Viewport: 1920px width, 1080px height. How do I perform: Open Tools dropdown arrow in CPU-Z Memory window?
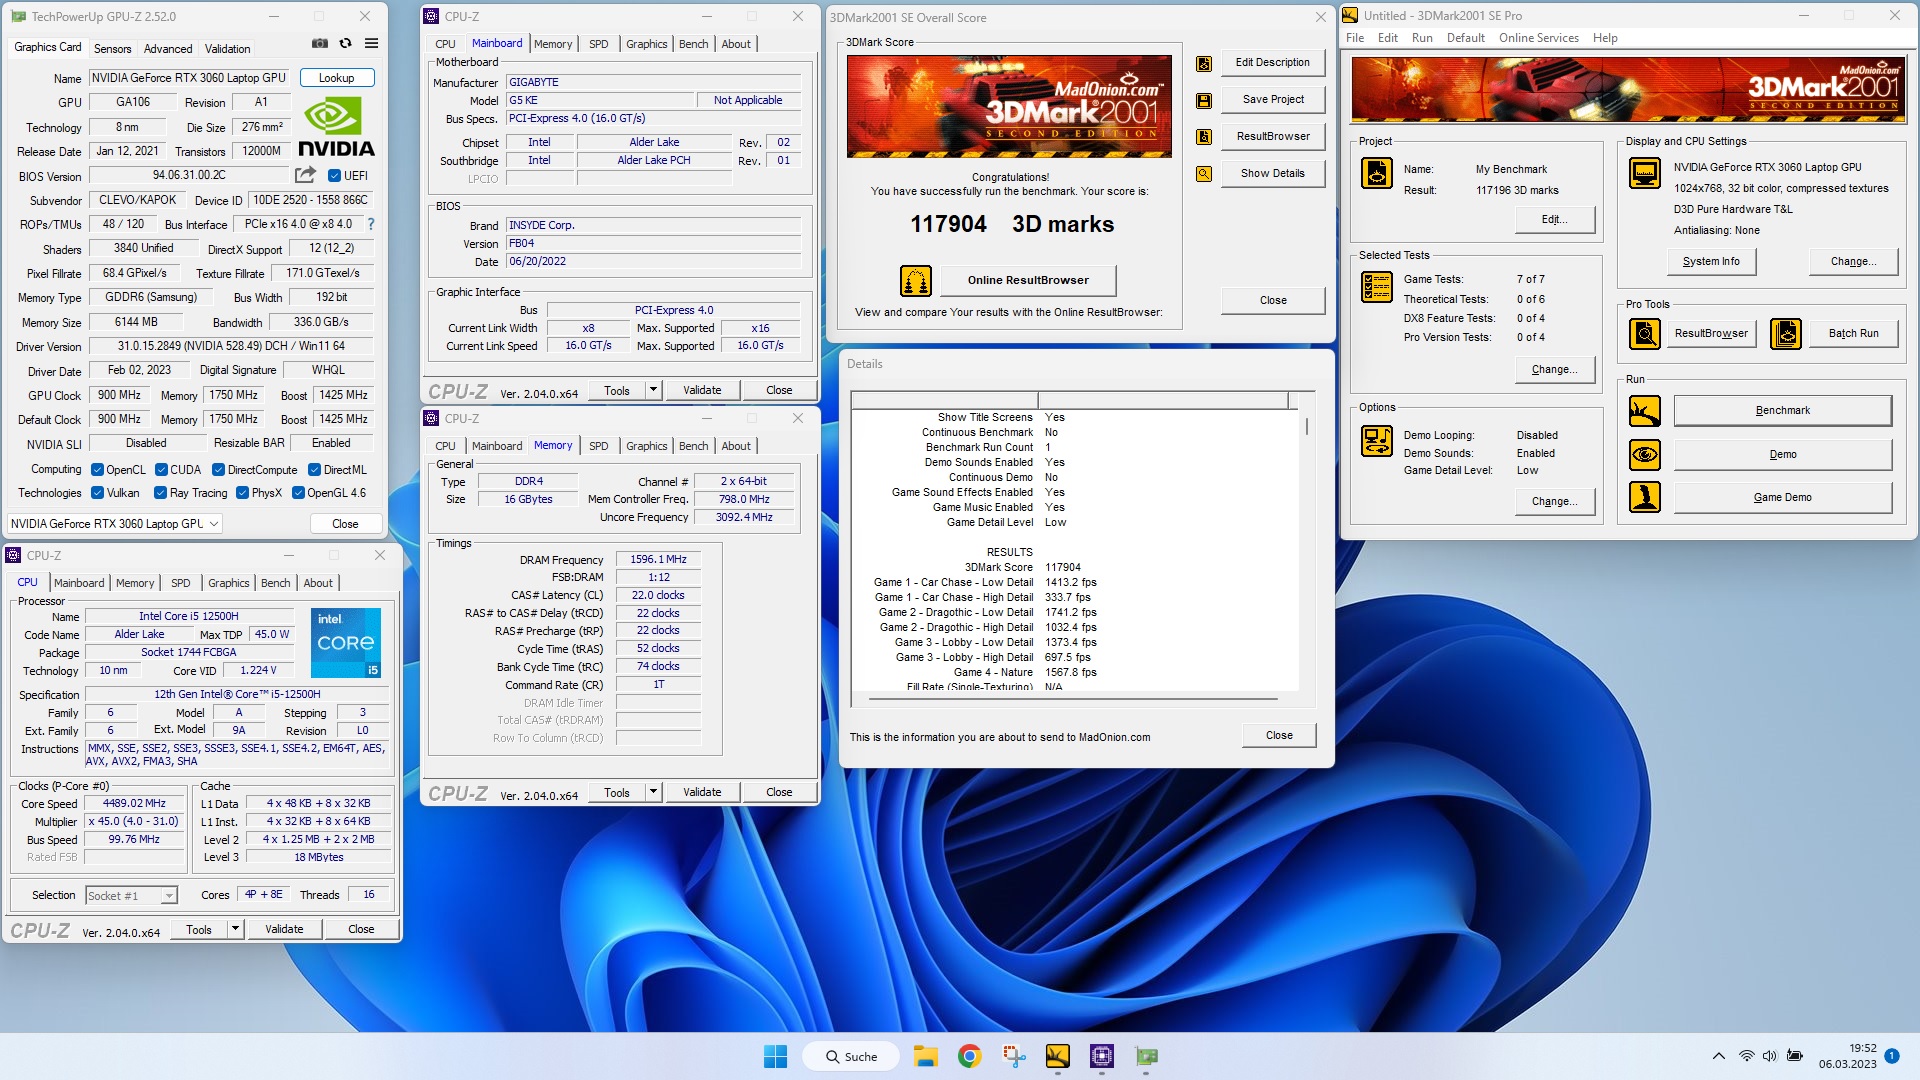tap(653, 792)
